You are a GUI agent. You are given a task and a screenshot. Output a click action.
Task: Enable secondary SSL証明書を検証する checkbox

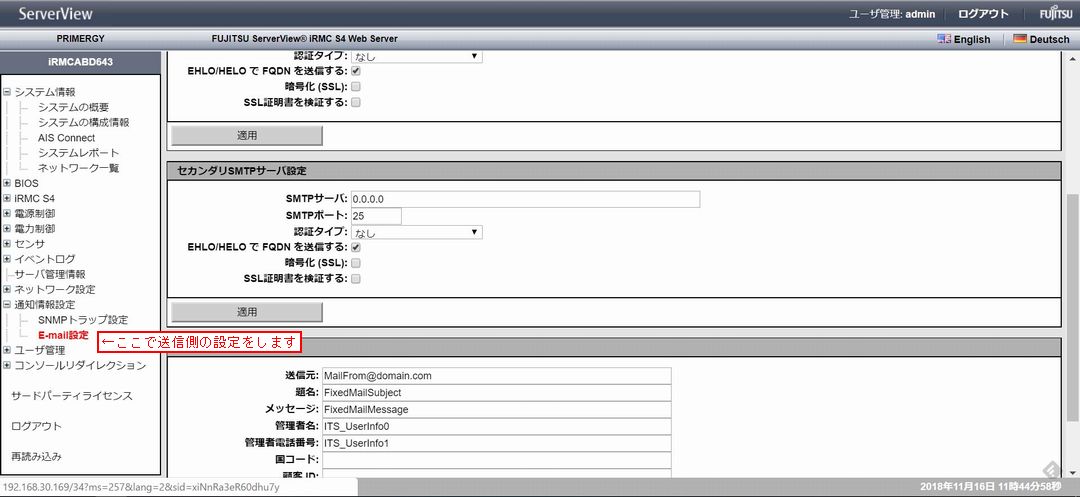tap(356, 279)
